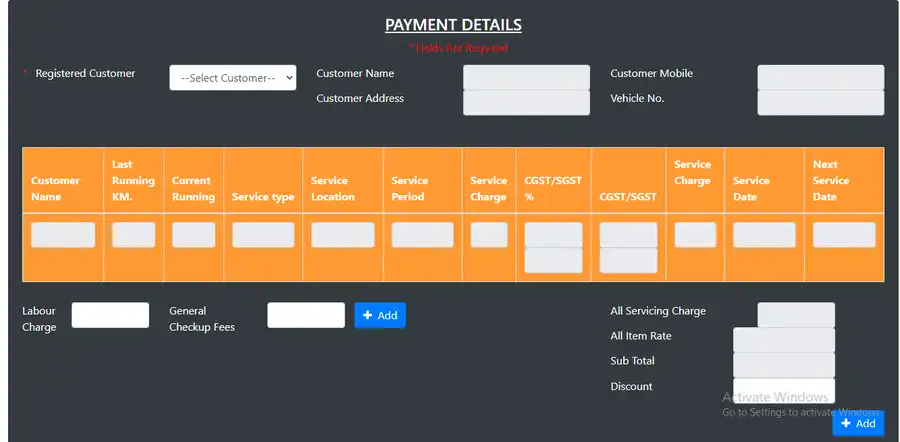Select the Service Date table input
The image size is (900, 442).
[x=764, y=235]
